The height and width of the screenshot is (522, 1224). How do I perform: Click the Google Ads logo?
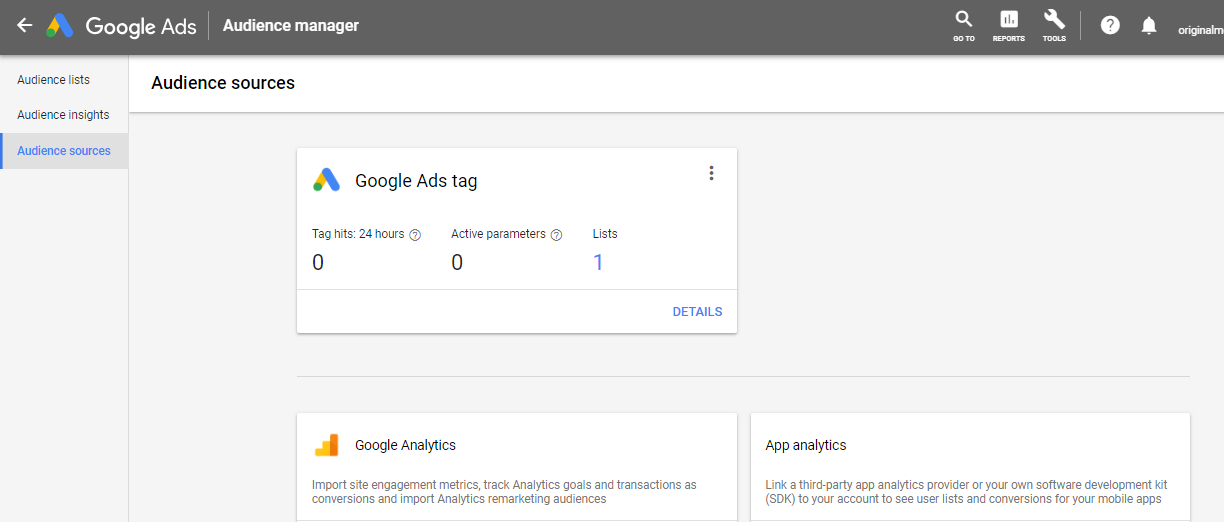(121, 26)
